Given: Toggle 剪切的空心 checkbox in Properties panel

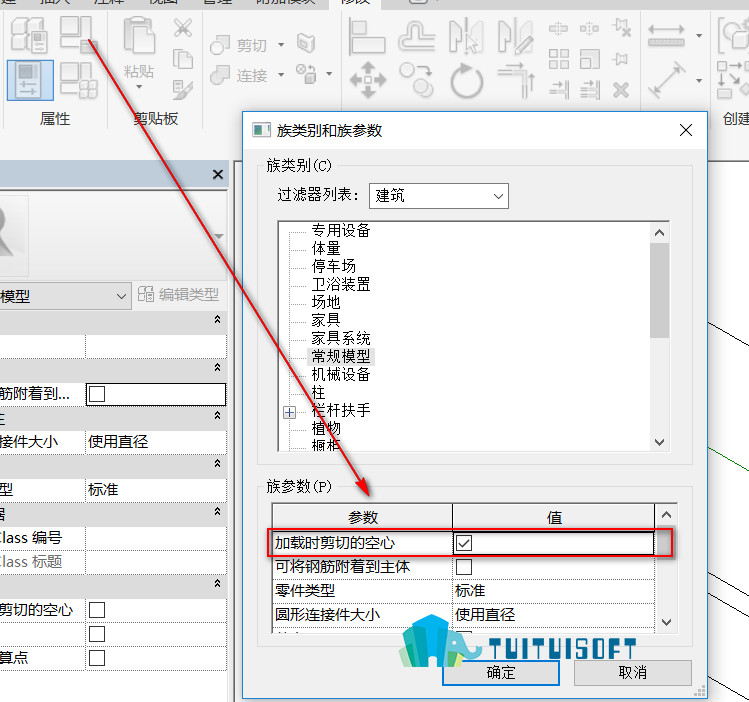Looking at the screenshot, I should pyautogui.click(x=97, y=610).
